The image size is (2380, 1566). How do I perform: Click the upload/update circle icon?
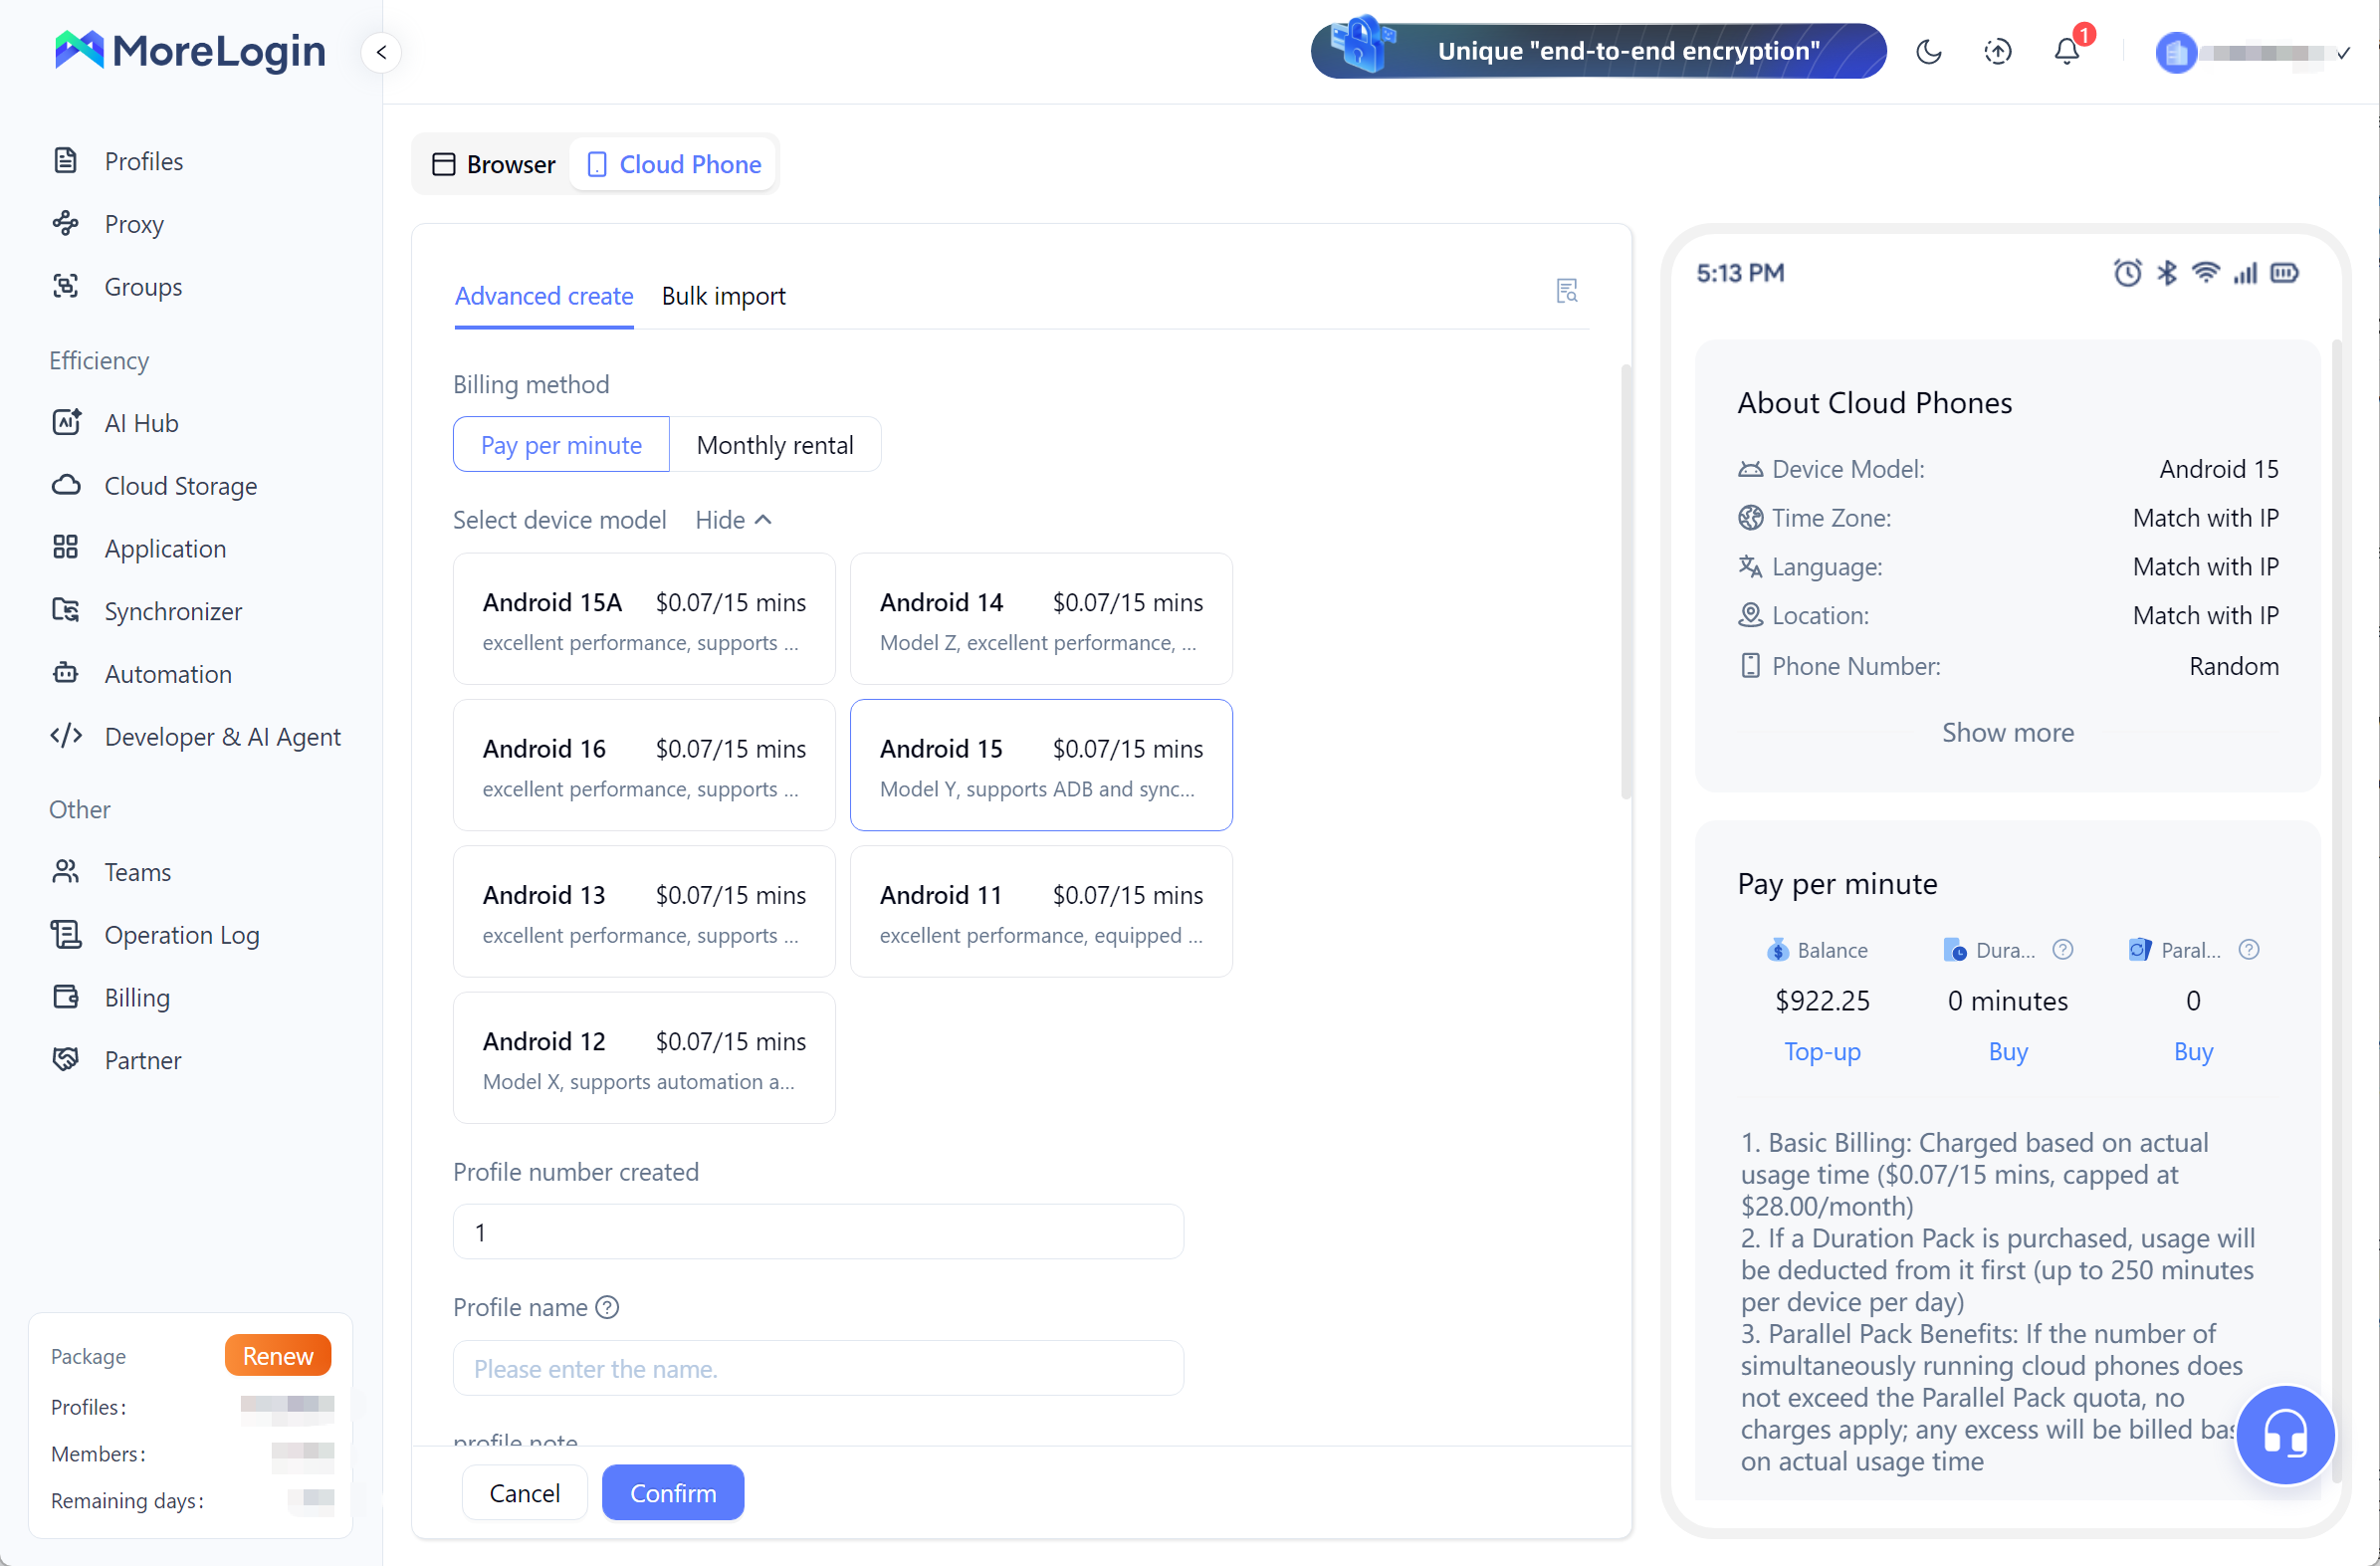[x=1998, y=52]
